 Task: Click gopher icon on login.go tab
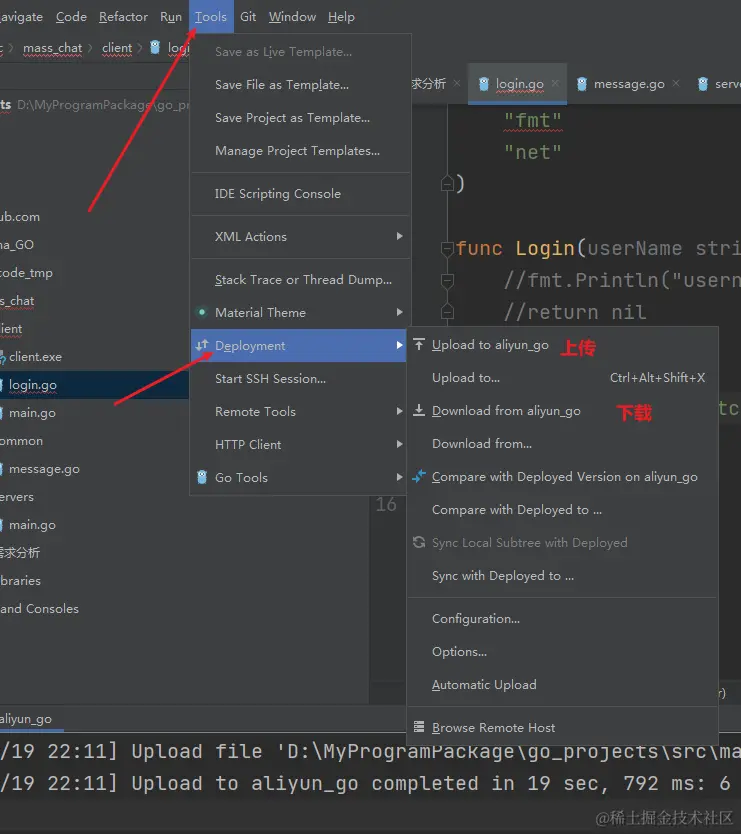click(x=484, y=84)
